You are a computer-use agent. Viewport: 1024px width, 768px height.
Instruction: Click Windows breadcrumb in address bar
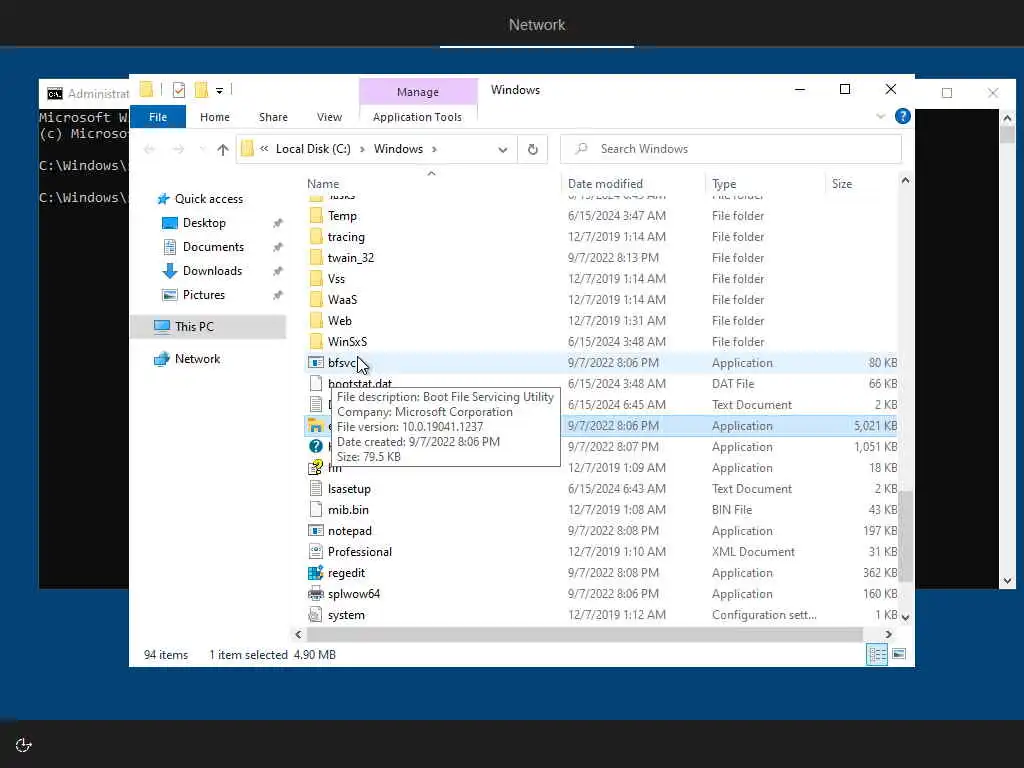click(398, 149)
